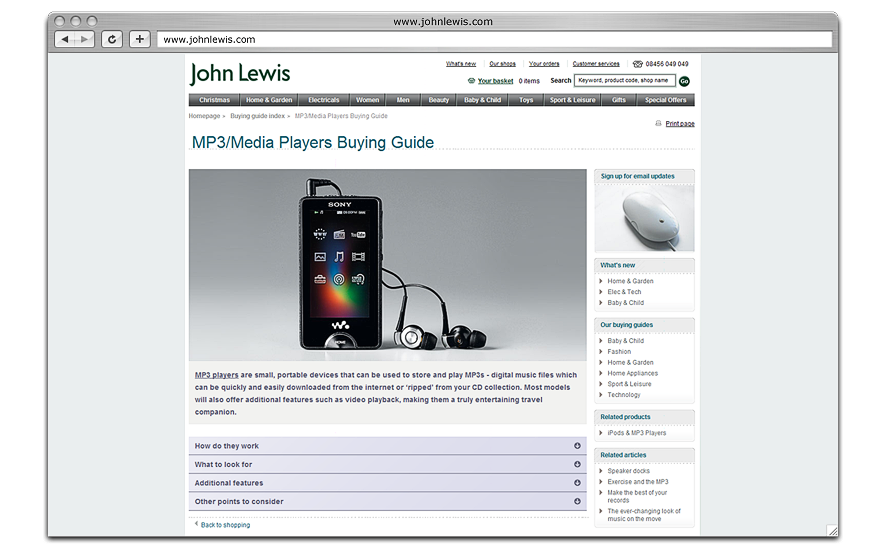Click the new tab plus button
Image resolution: width=887 pixels, height=548 pixels.
(x=139, y=39)
